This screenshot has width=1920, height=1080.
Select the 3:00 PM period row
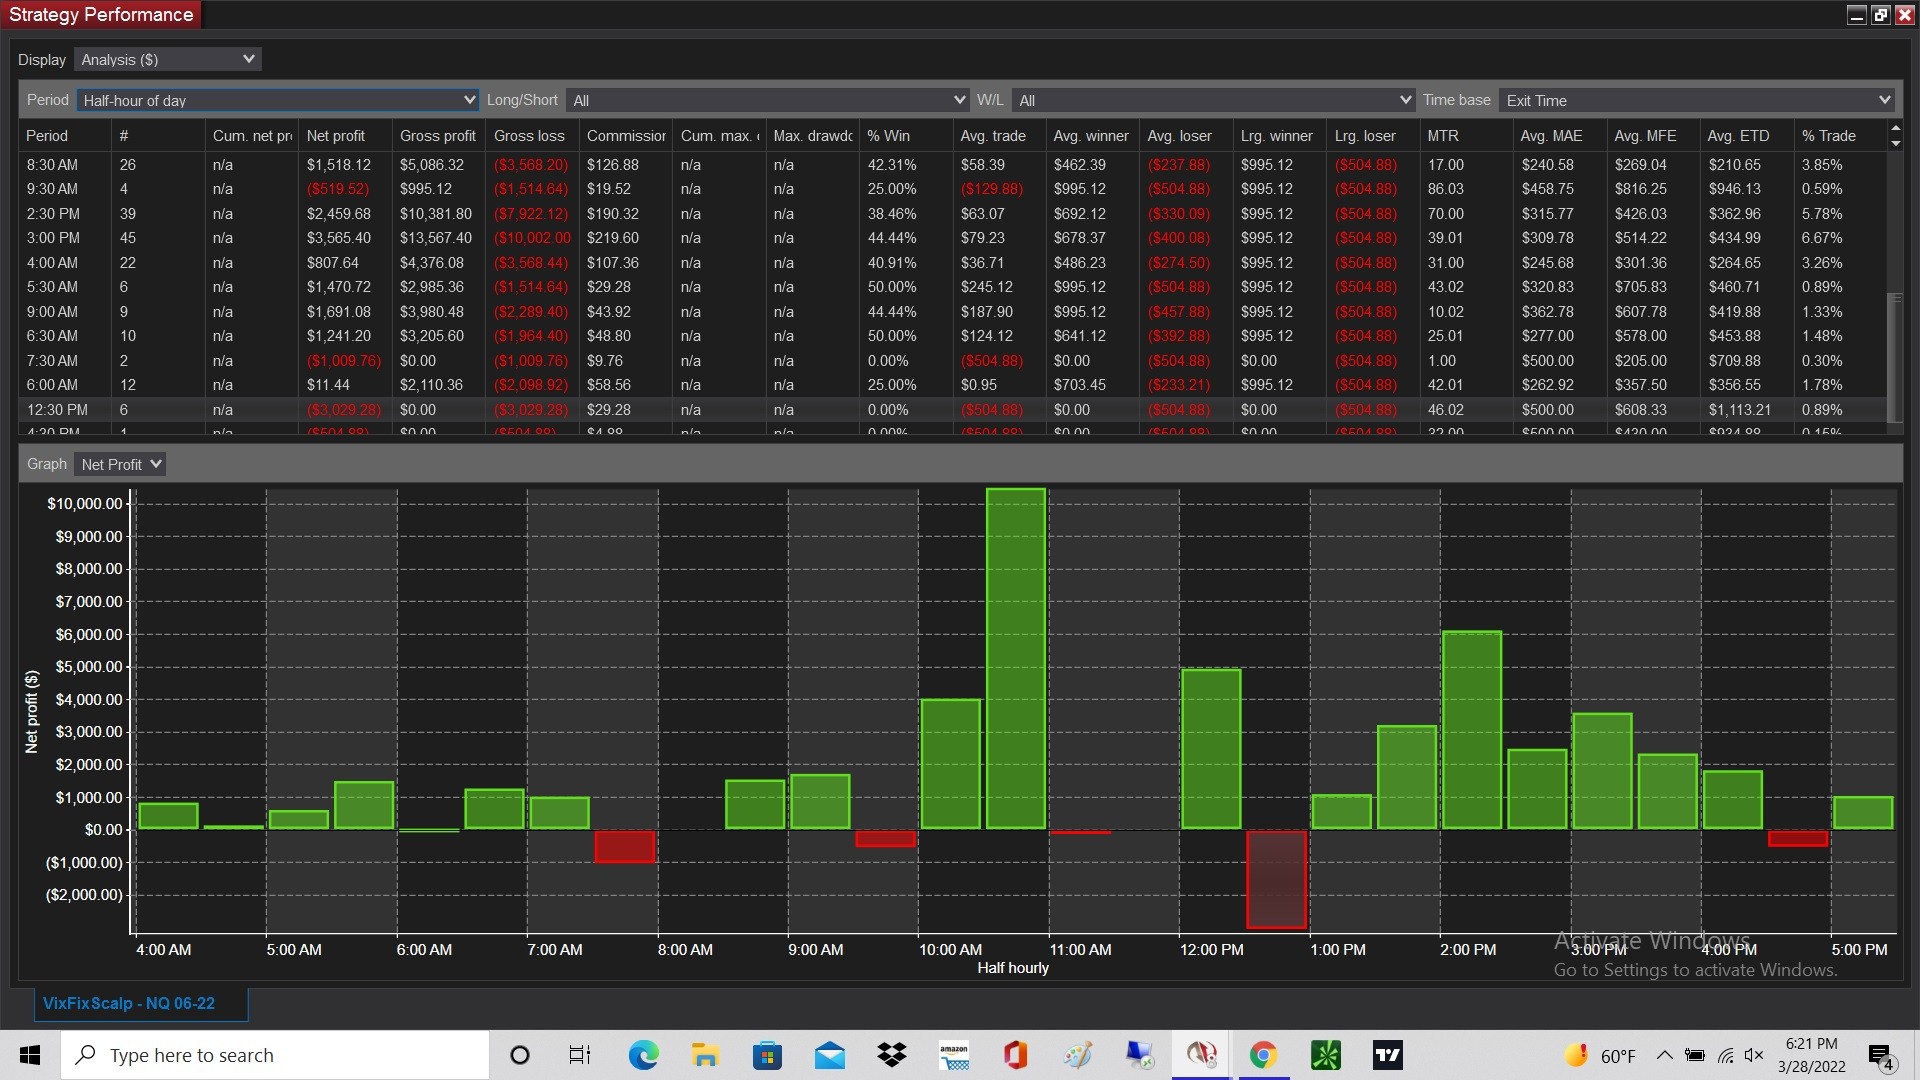click(54, 238)
